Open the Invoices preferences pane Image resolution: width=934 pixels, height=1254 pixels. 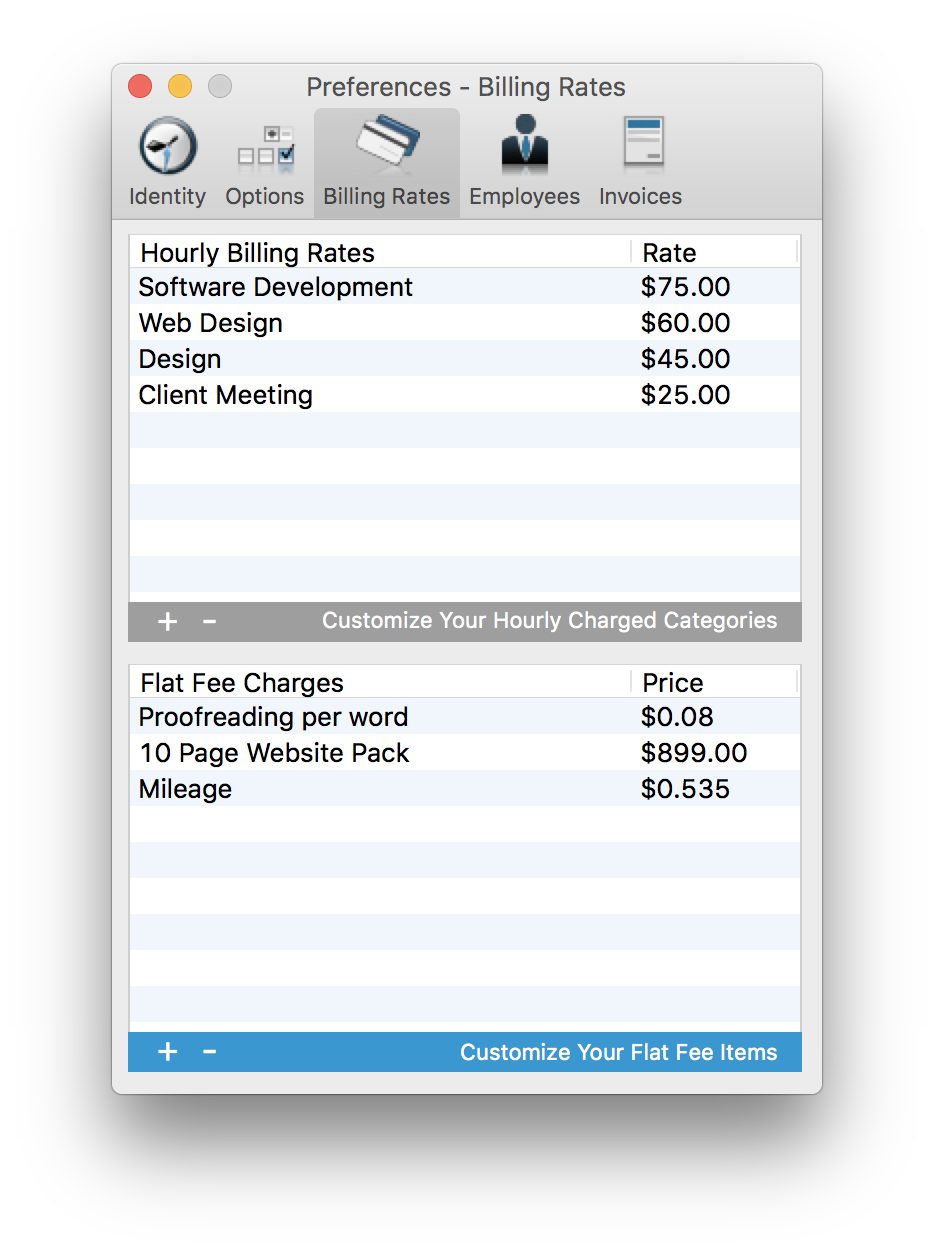640,160
